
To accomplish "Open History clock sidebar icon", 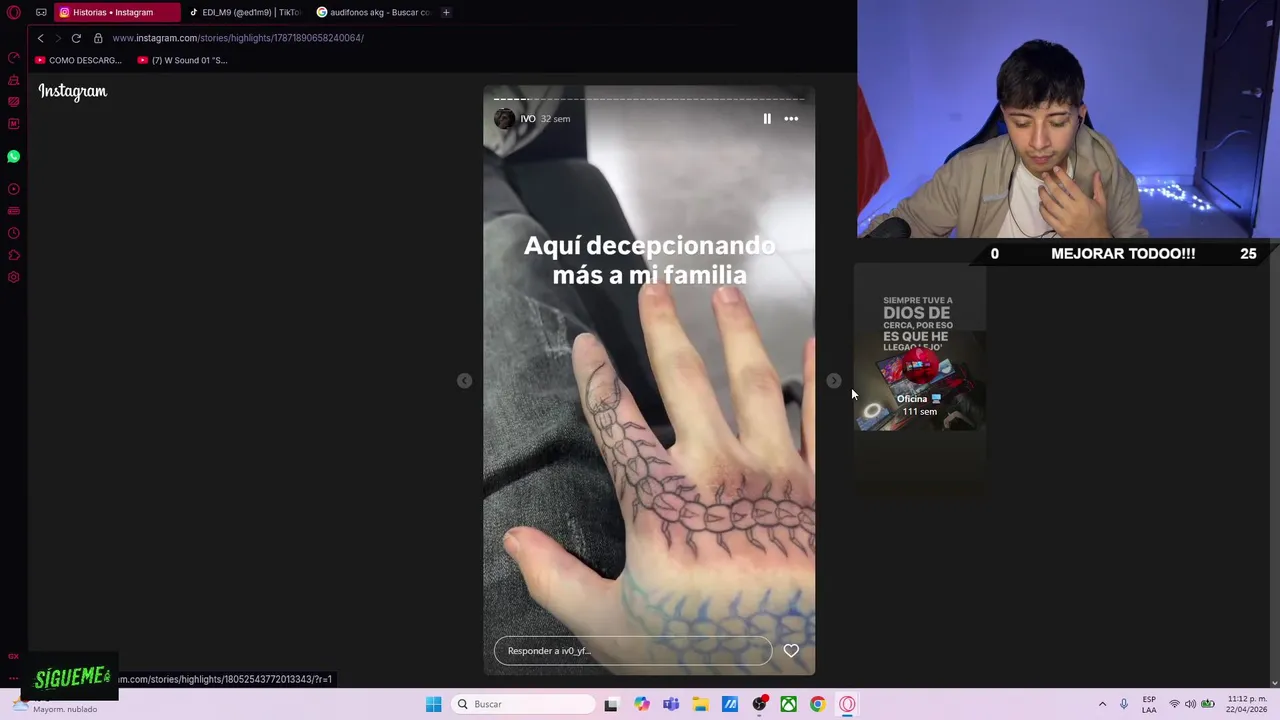I will [14, 233].
